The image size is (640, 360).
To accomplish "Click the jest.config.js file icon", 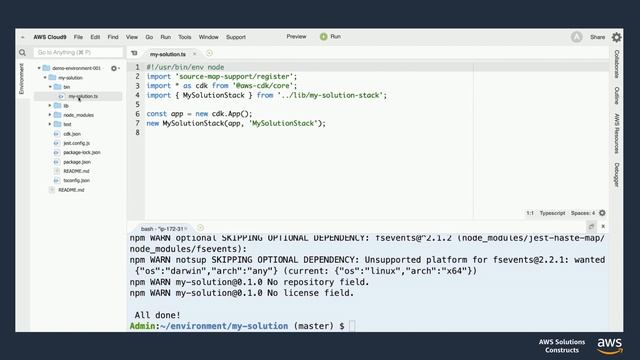I will (57, 143).
